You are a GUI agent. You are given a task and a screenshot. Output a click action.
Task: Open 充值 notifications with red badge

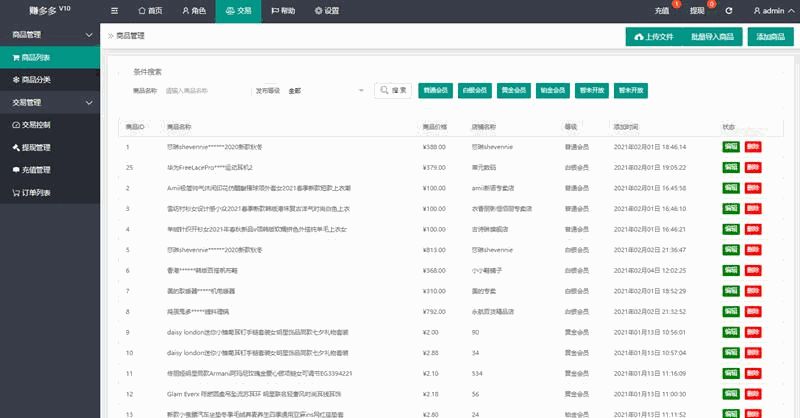(663, 11)
